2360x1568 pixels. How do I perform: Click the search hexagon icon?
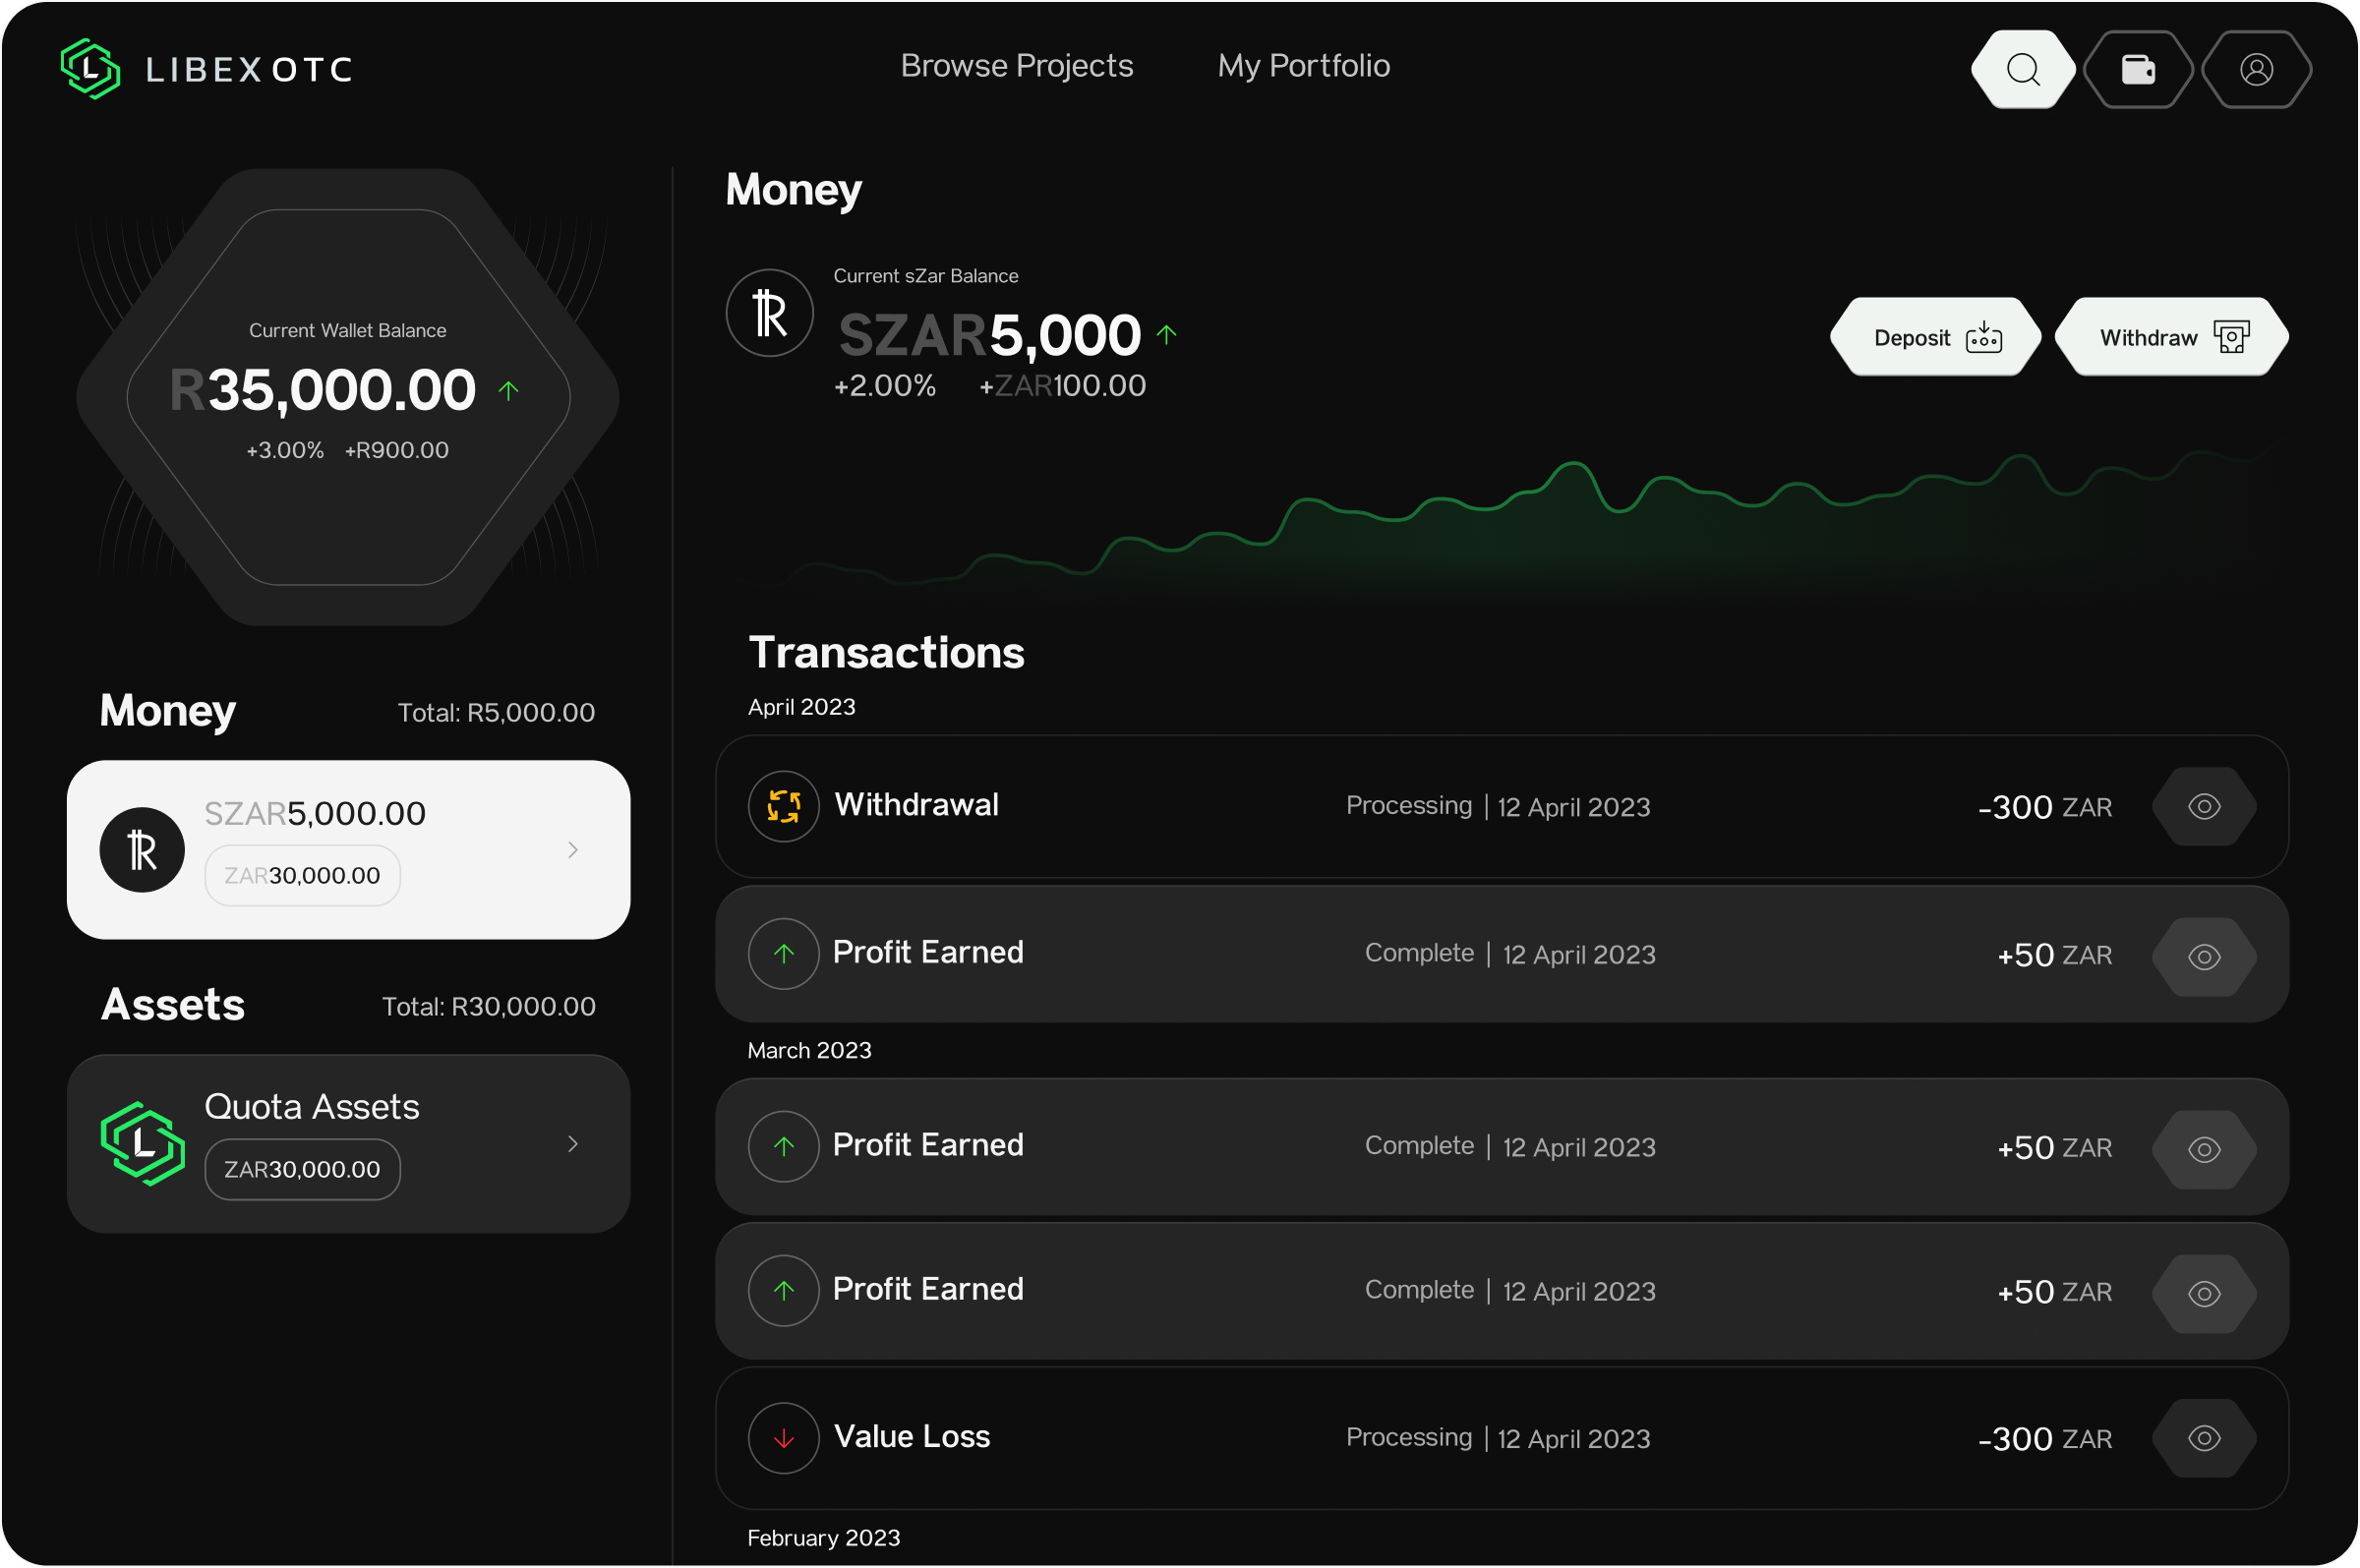2023,69
